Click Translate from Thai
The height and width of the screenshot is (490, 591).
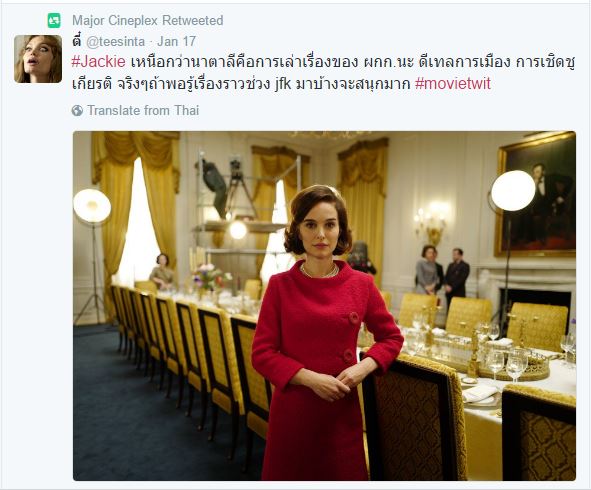143,110
